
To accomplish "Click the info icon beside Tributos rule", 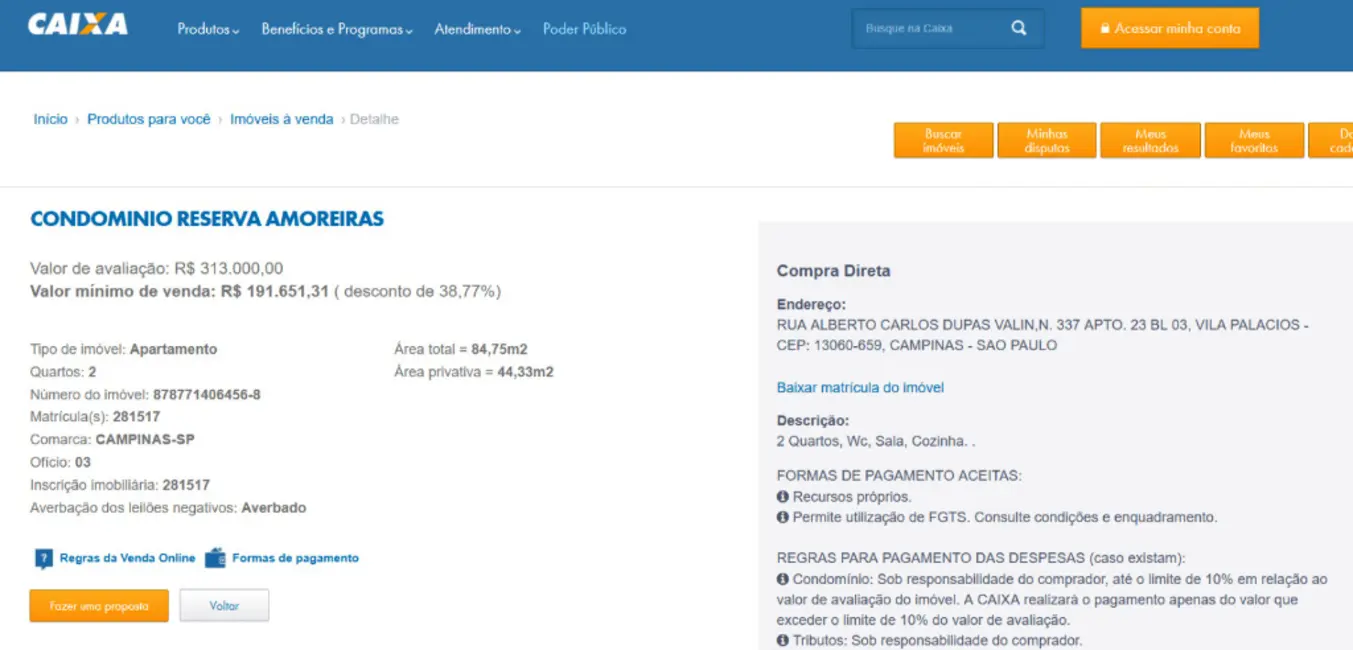I will click(783, 641).
